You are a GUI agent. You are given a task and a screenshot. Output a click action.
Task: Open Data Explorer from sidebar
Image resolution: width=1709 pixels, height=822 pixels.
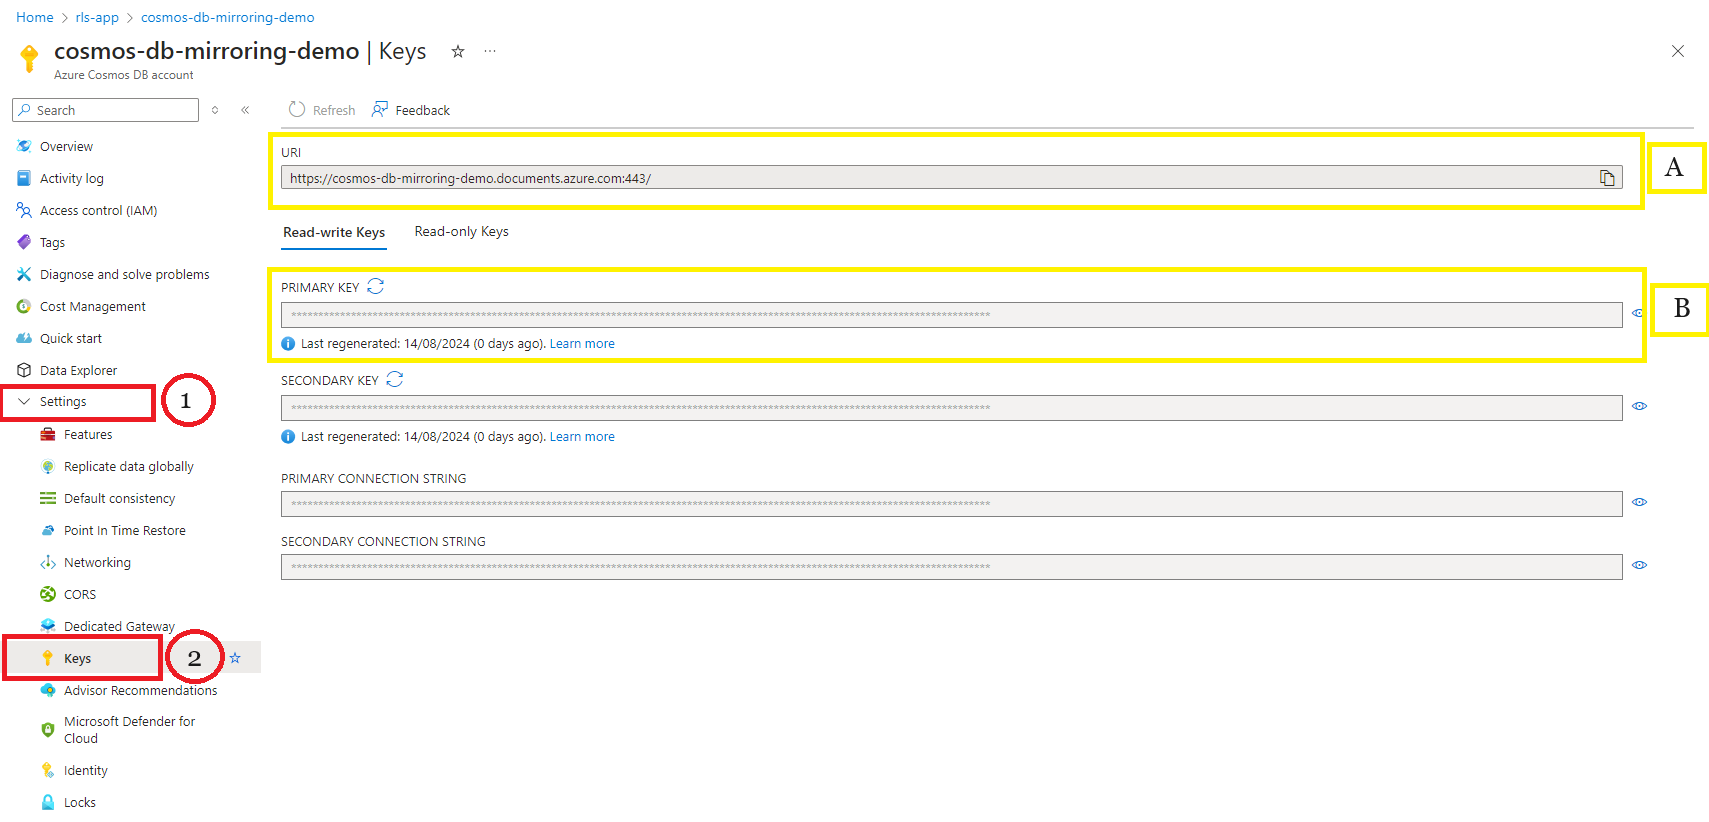click(x=78, y=370)
